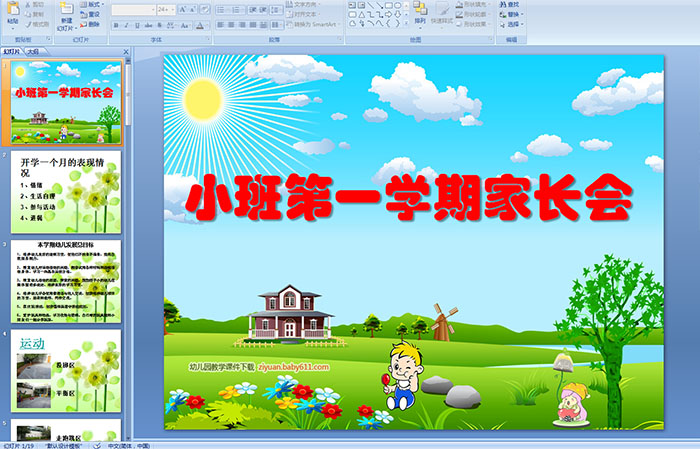The height and width of the screenshot is (449, 700).
Task: Click the Reset (重设) slide button
Action: click(89, 14)
